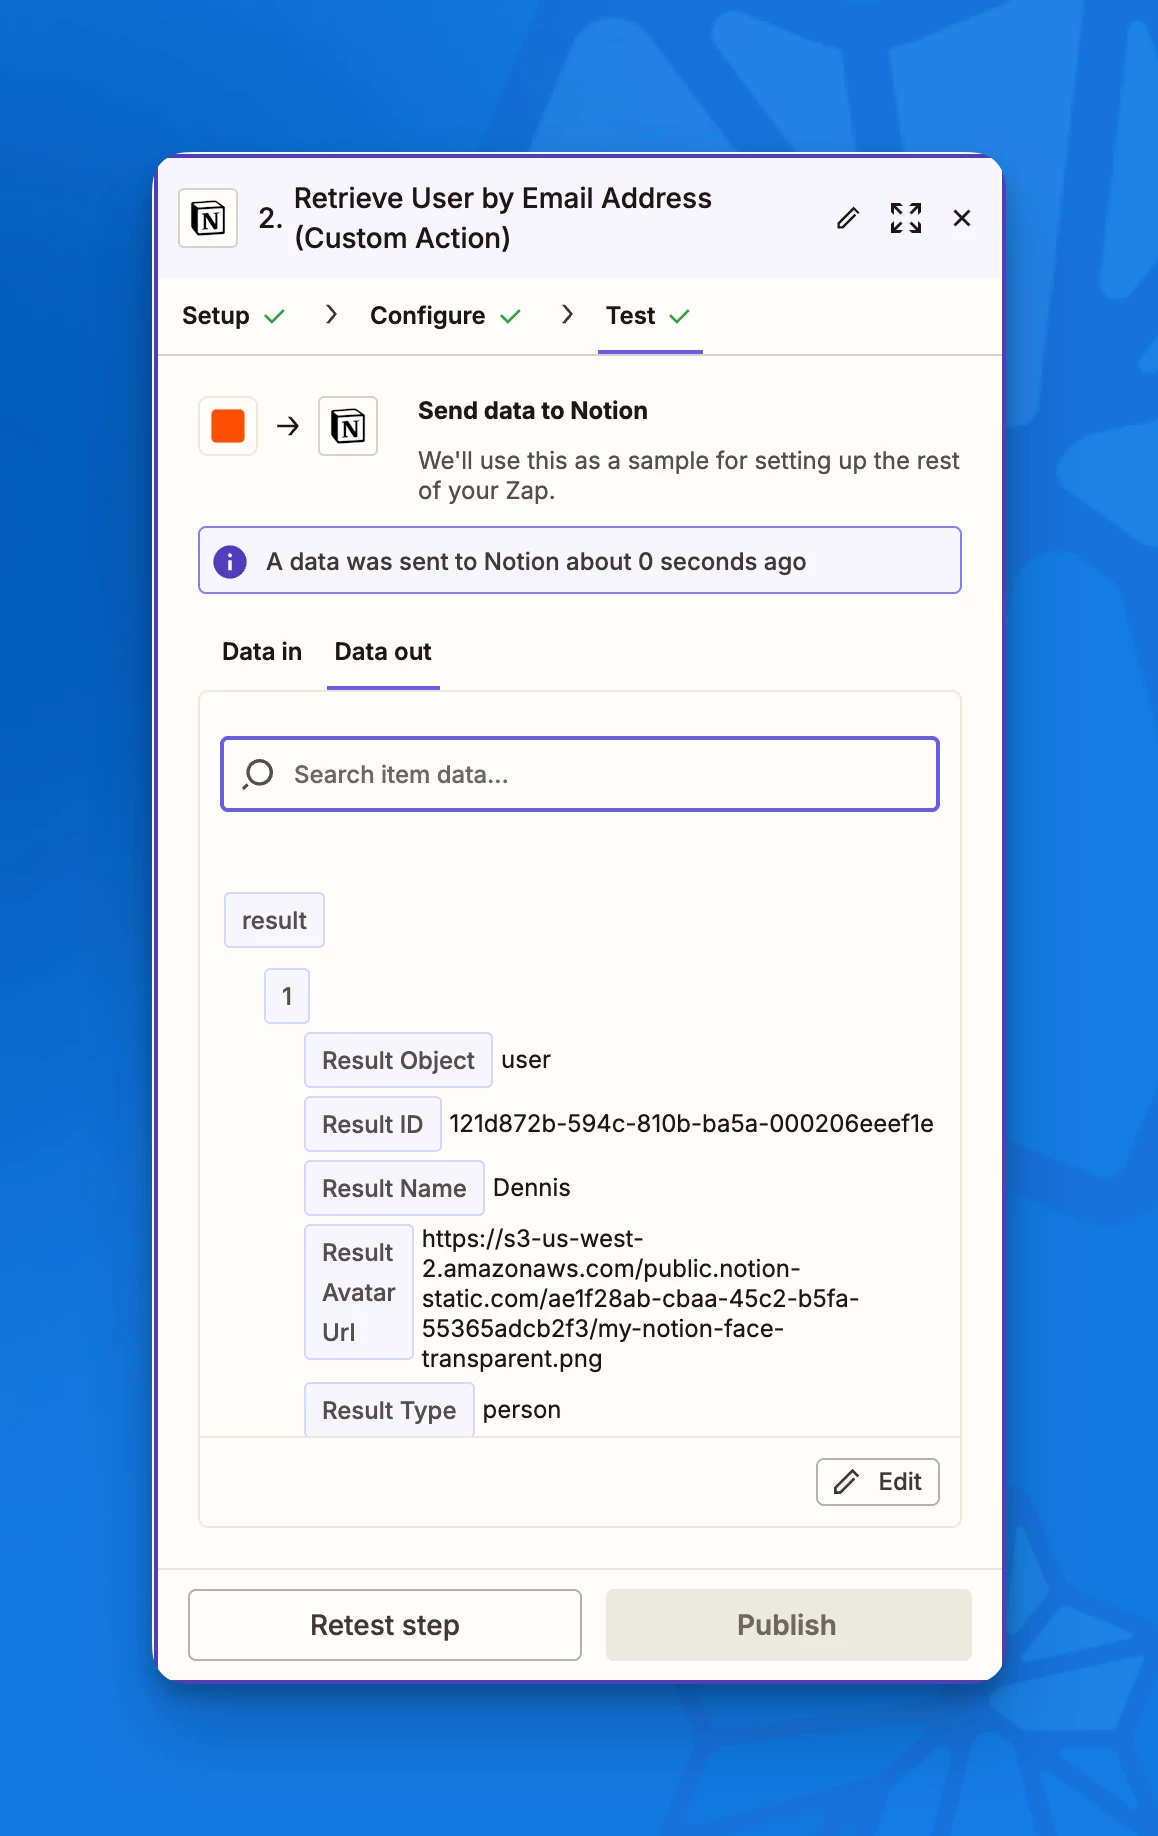Click the chevron between Configure and Test
The width and height of the screenshot is (1158, 1836).
click(567, 315)
